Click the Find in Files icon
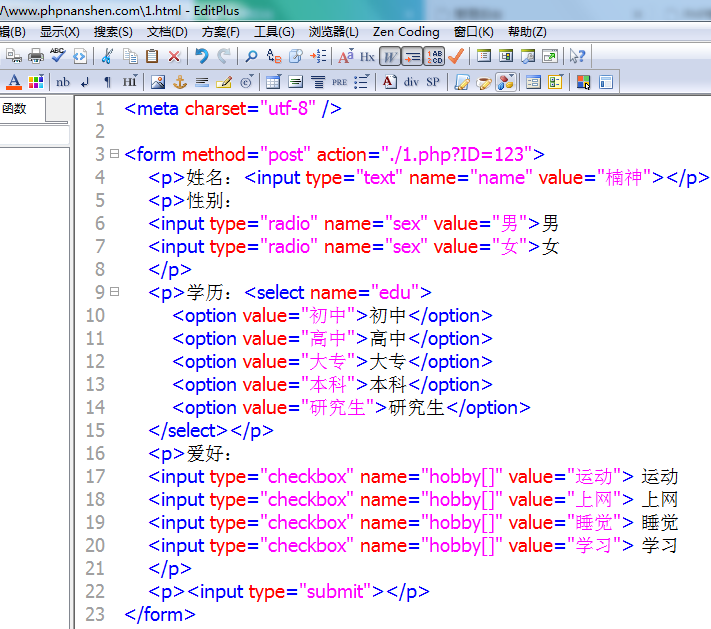 tap(296, 56)
